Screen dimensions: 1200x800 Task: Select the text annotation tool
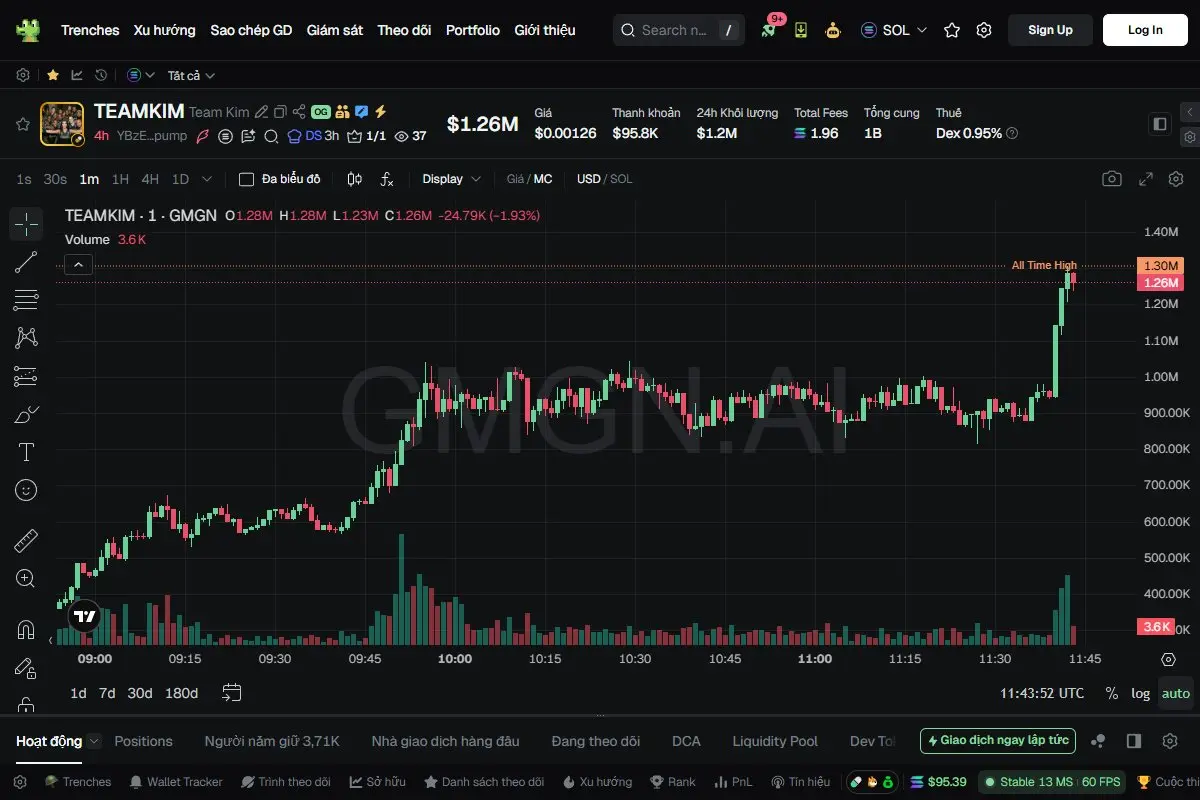pyautogui.click(x=26, y=452)
